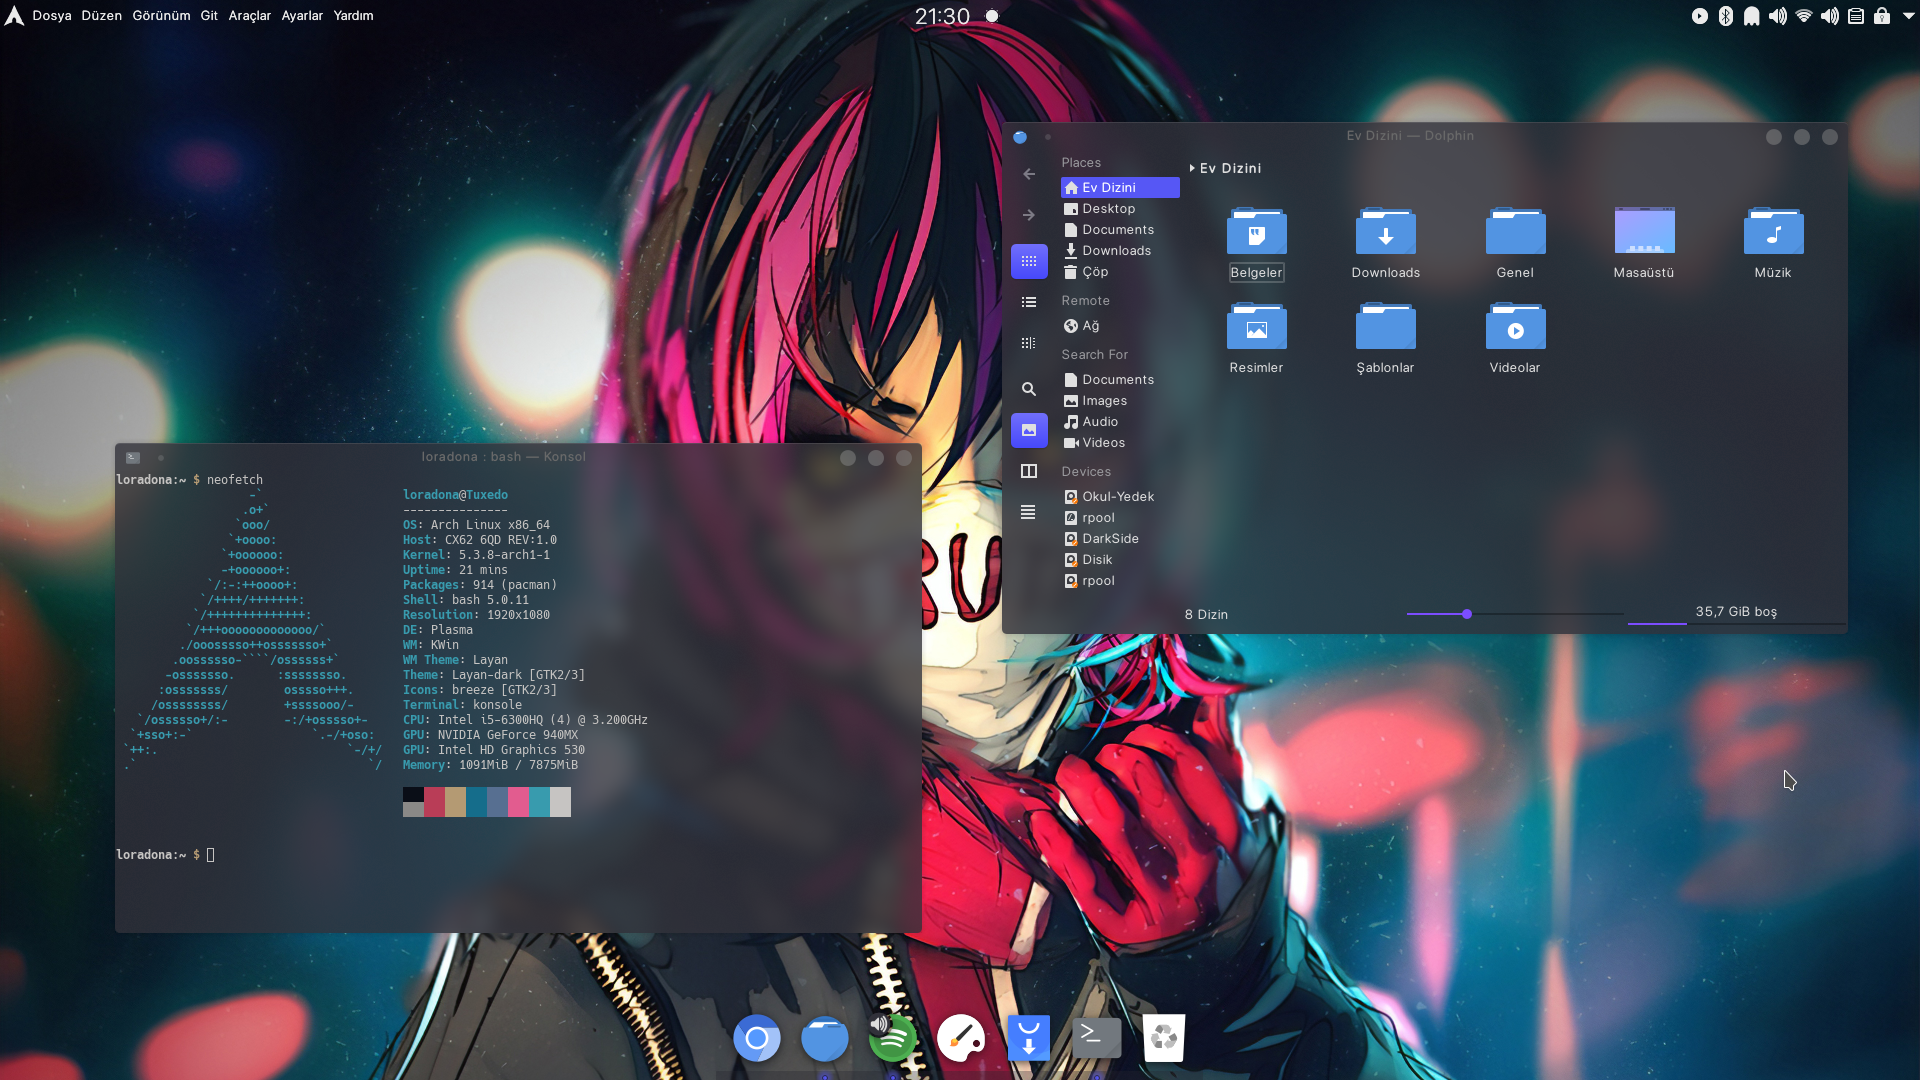Open the ghost-shaped tray icon
Screen dimensions: 1920x1080
coord(1752,16)
